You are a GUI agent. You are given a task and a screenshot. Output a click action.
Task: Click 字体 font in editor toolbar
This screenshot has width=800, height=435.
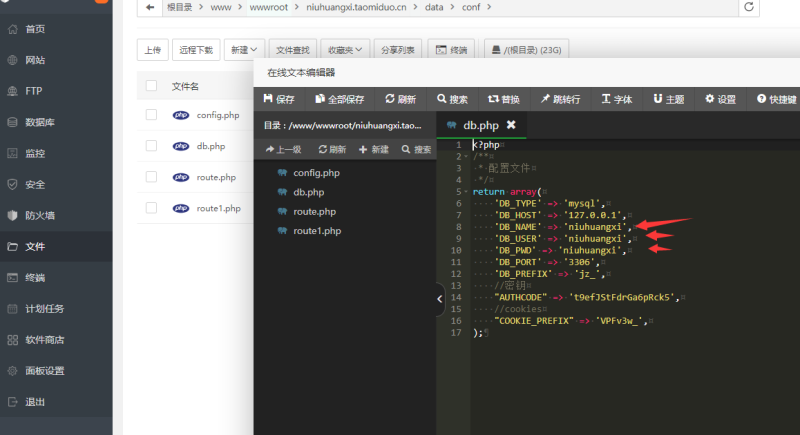[617, 99]
